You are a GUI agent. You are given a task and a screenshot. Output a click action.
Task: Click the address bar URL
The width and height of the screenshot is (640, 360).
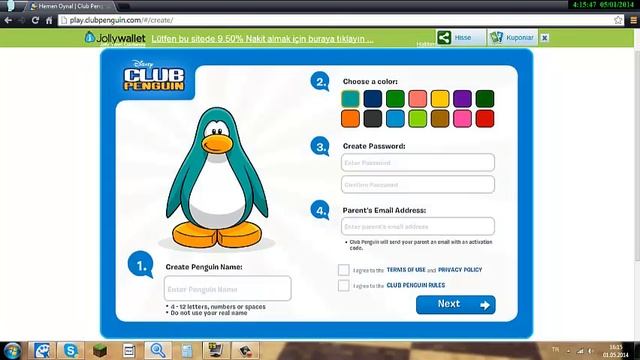point(121,20)
